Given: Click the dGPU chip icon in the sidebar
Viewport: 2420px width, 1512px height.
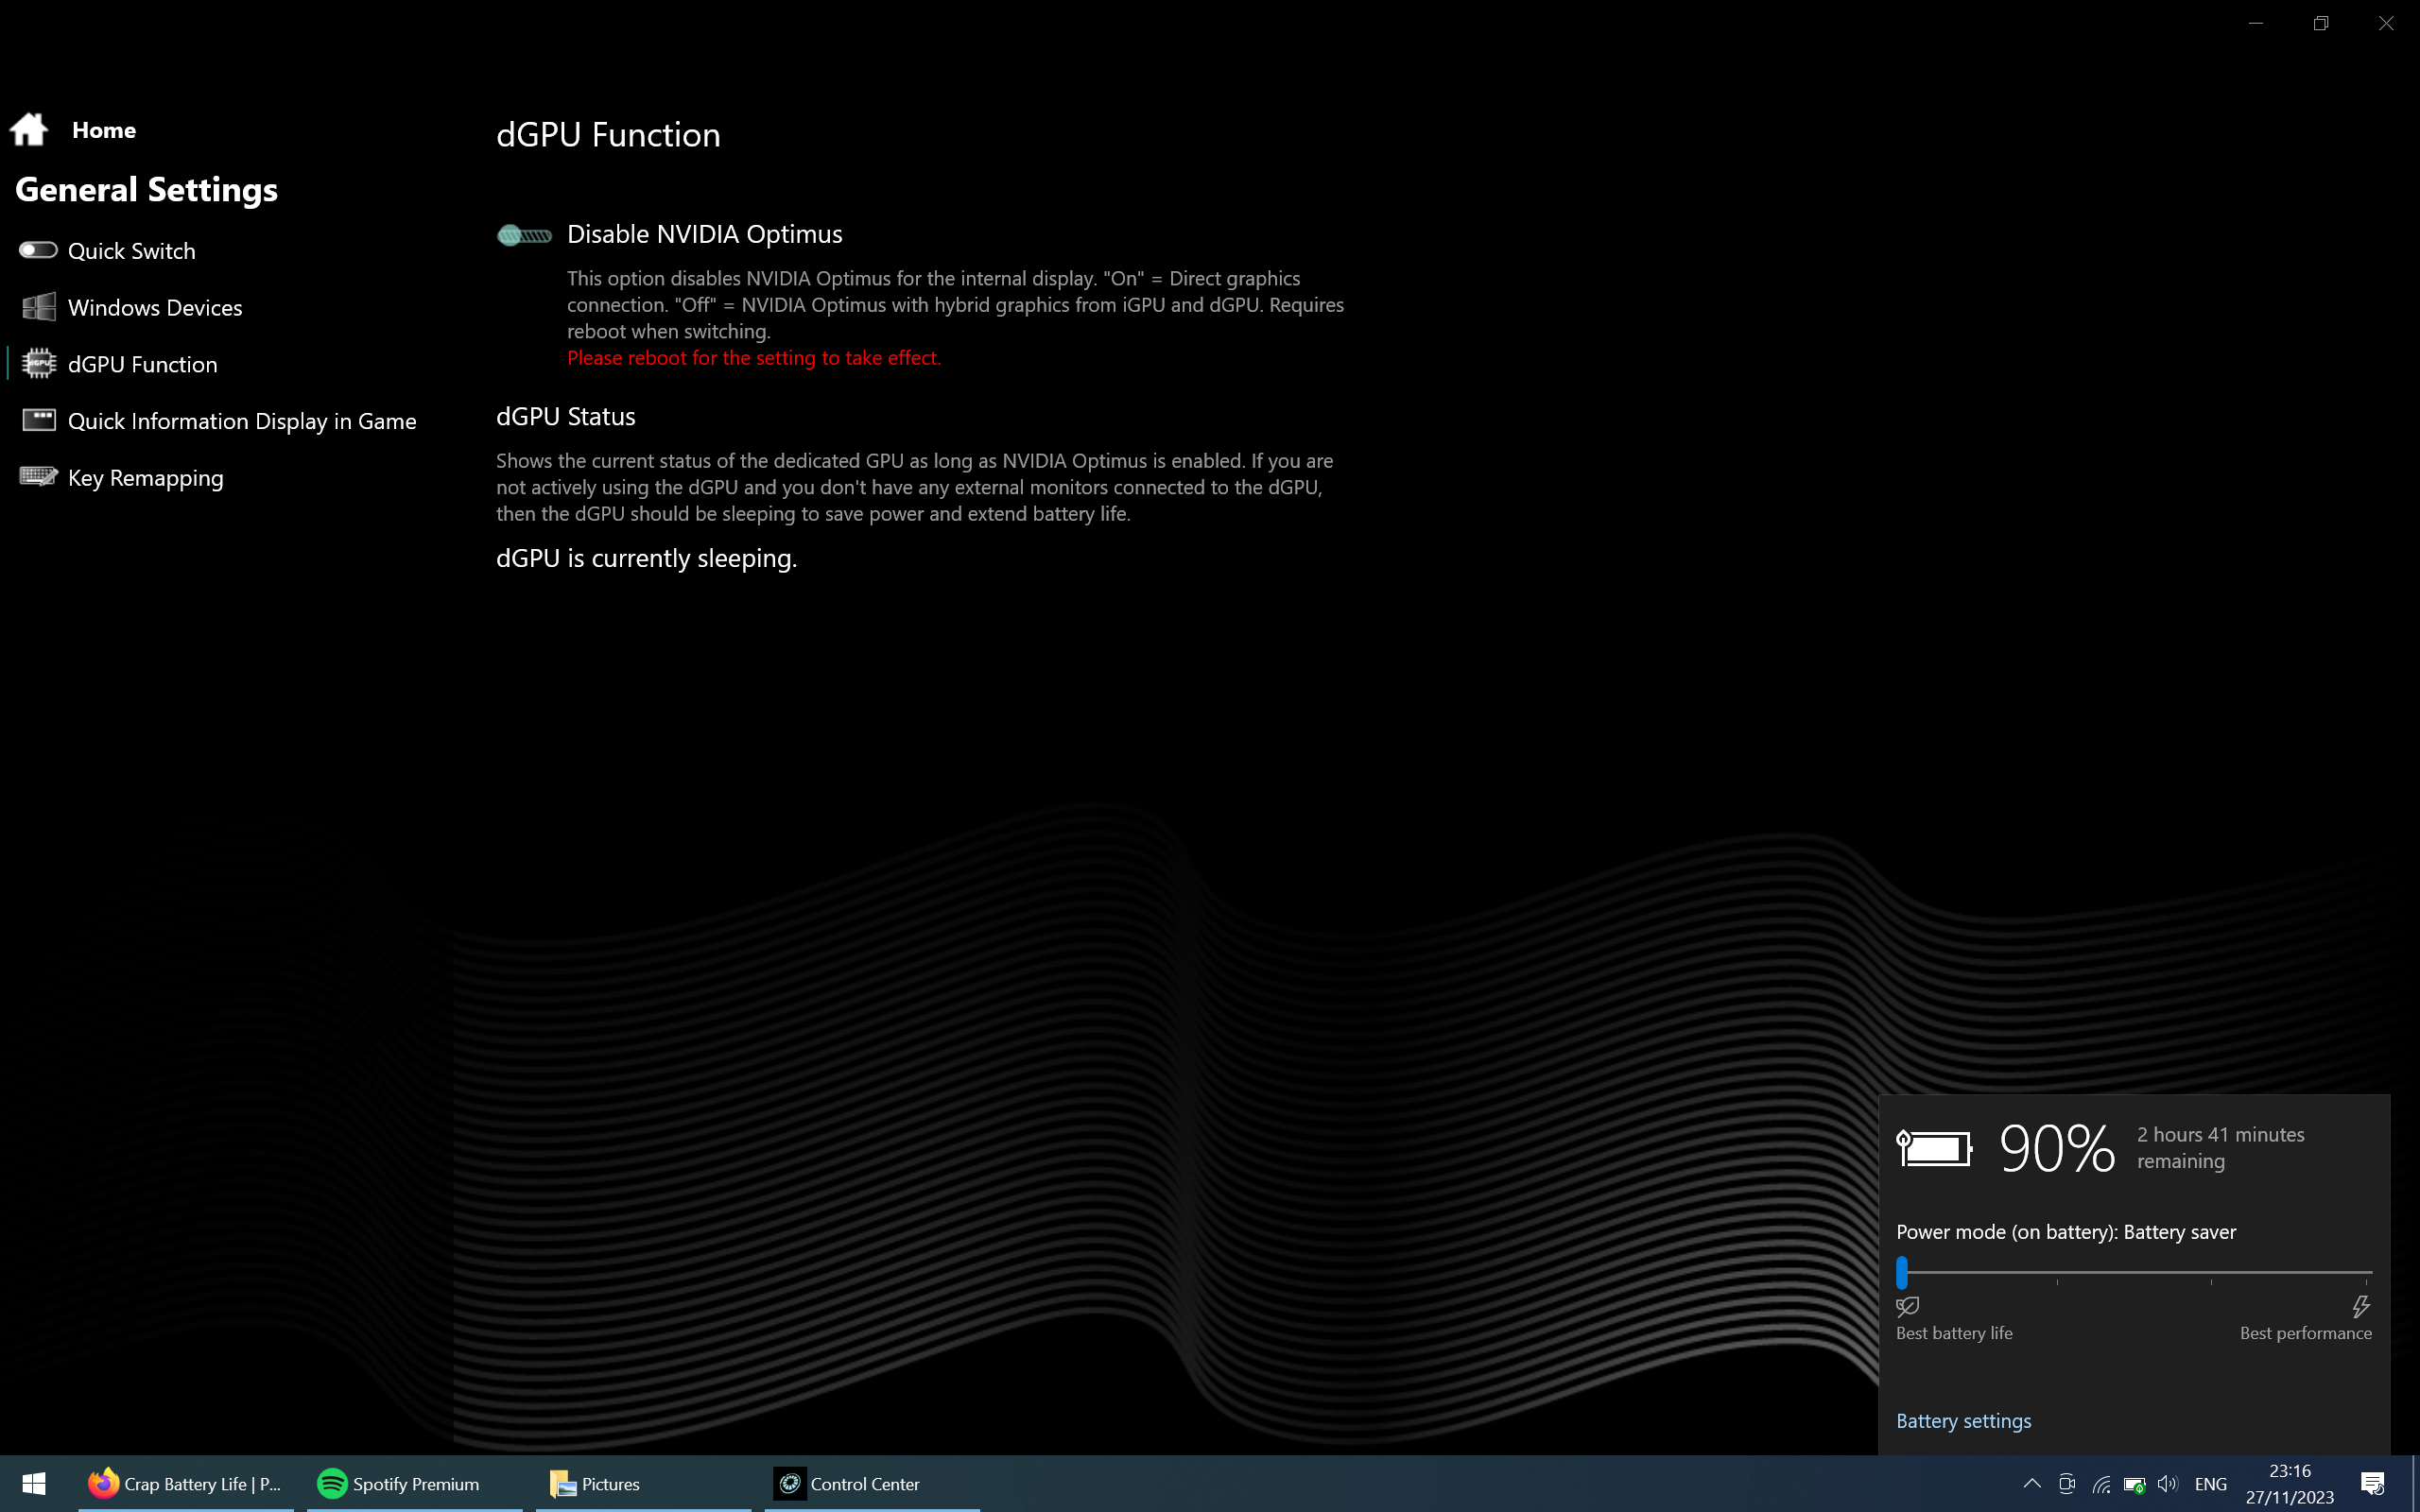Looking at the screenshot, I should (x=39, y=364).
